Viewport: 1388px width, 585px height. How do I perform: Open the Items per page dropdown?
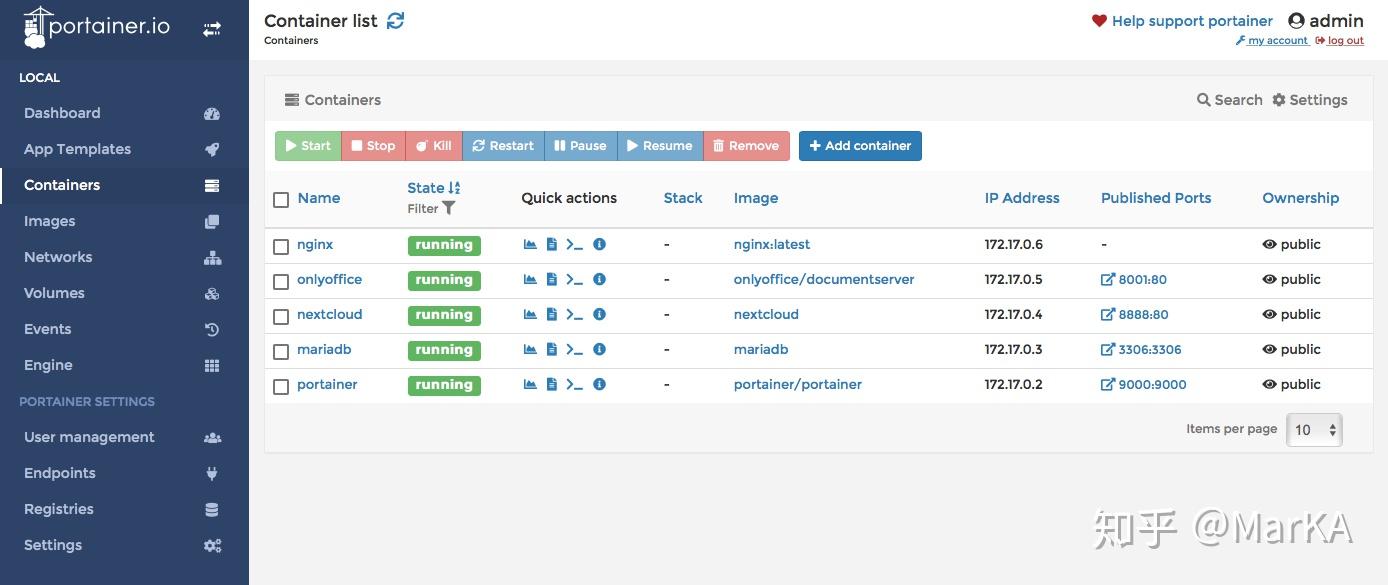[1314, 429]
